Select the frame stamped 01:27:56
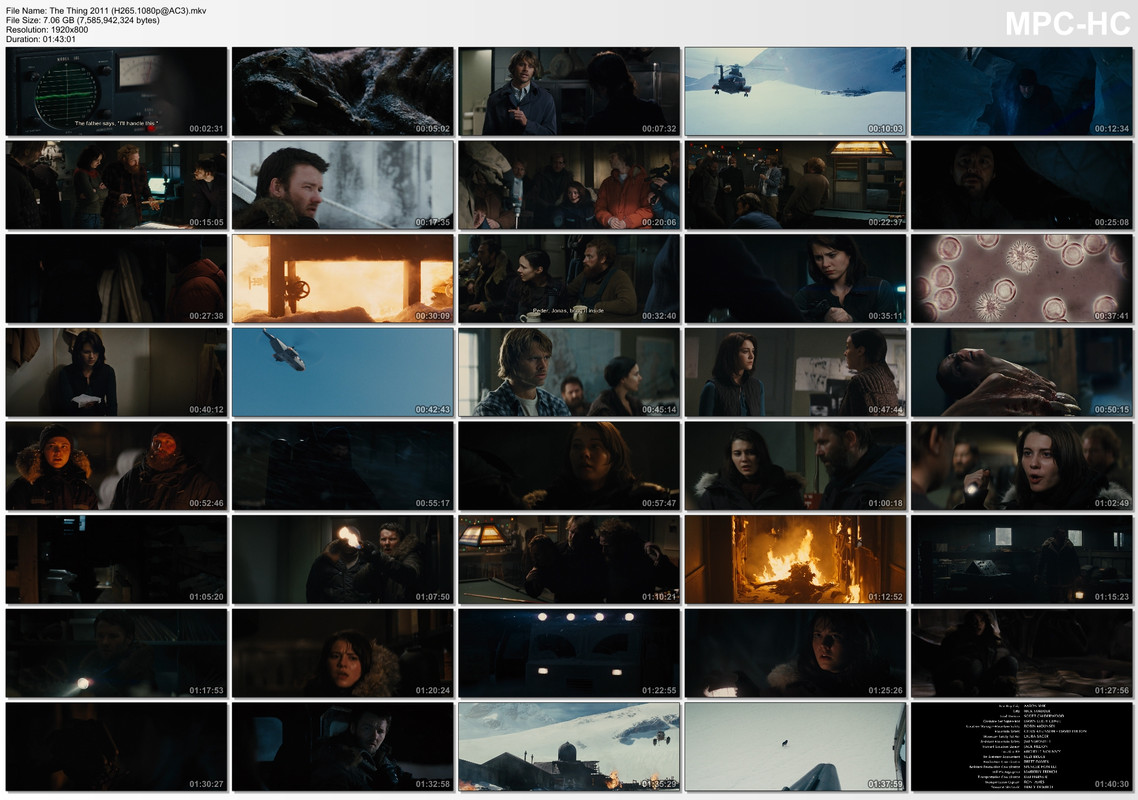This screenshot has width=1138, height=800. [x=1022, y=653]
